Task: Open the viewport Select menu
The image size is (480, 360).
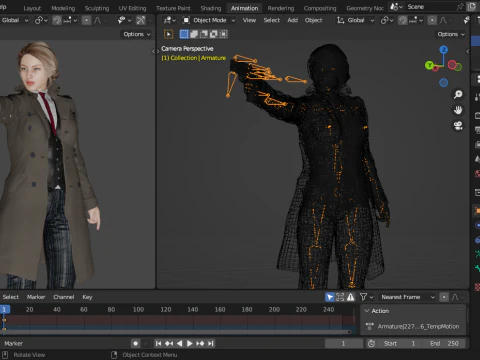Action: [x=272, y=21]
